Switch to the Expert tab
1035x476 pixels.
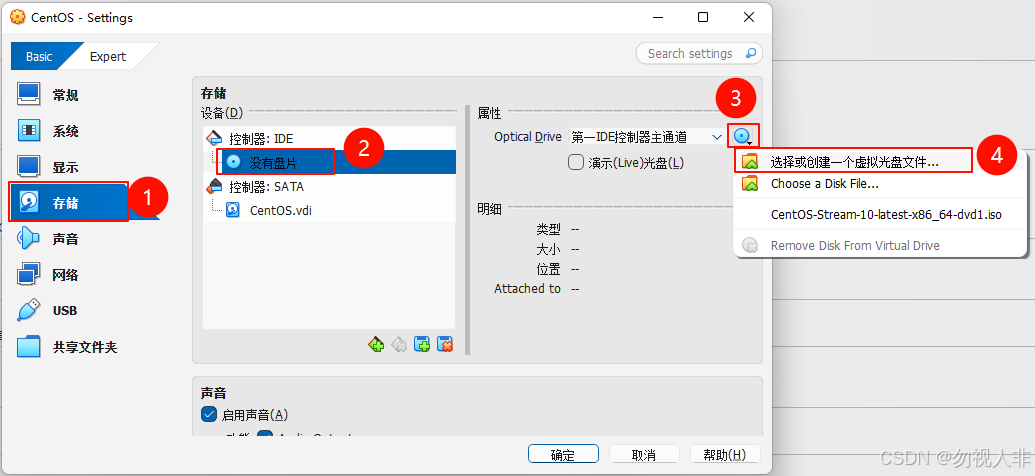pos(108,57)
